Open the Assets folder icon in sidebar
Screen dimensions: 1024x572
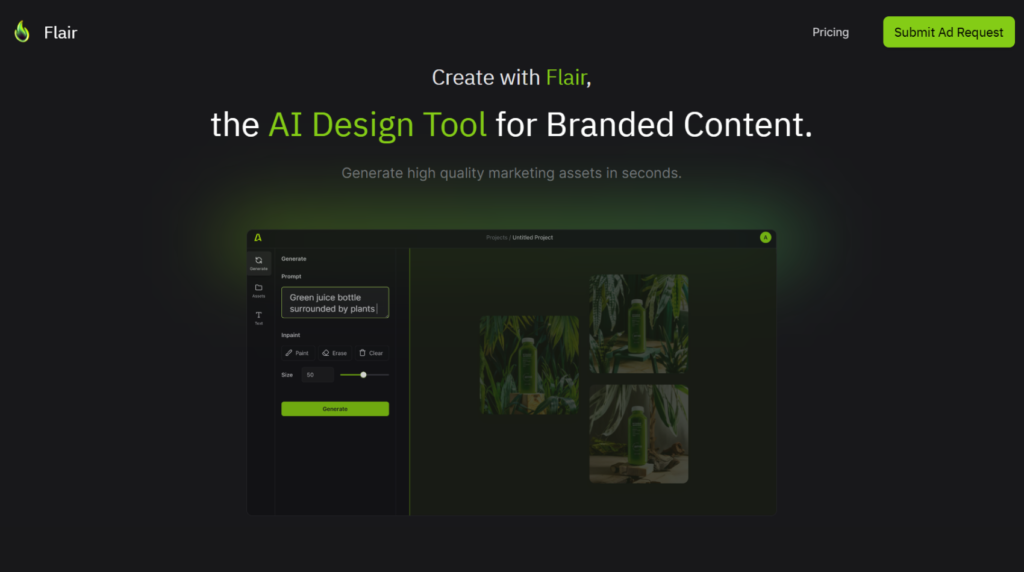pyautogui.click(x=259, y=290)
